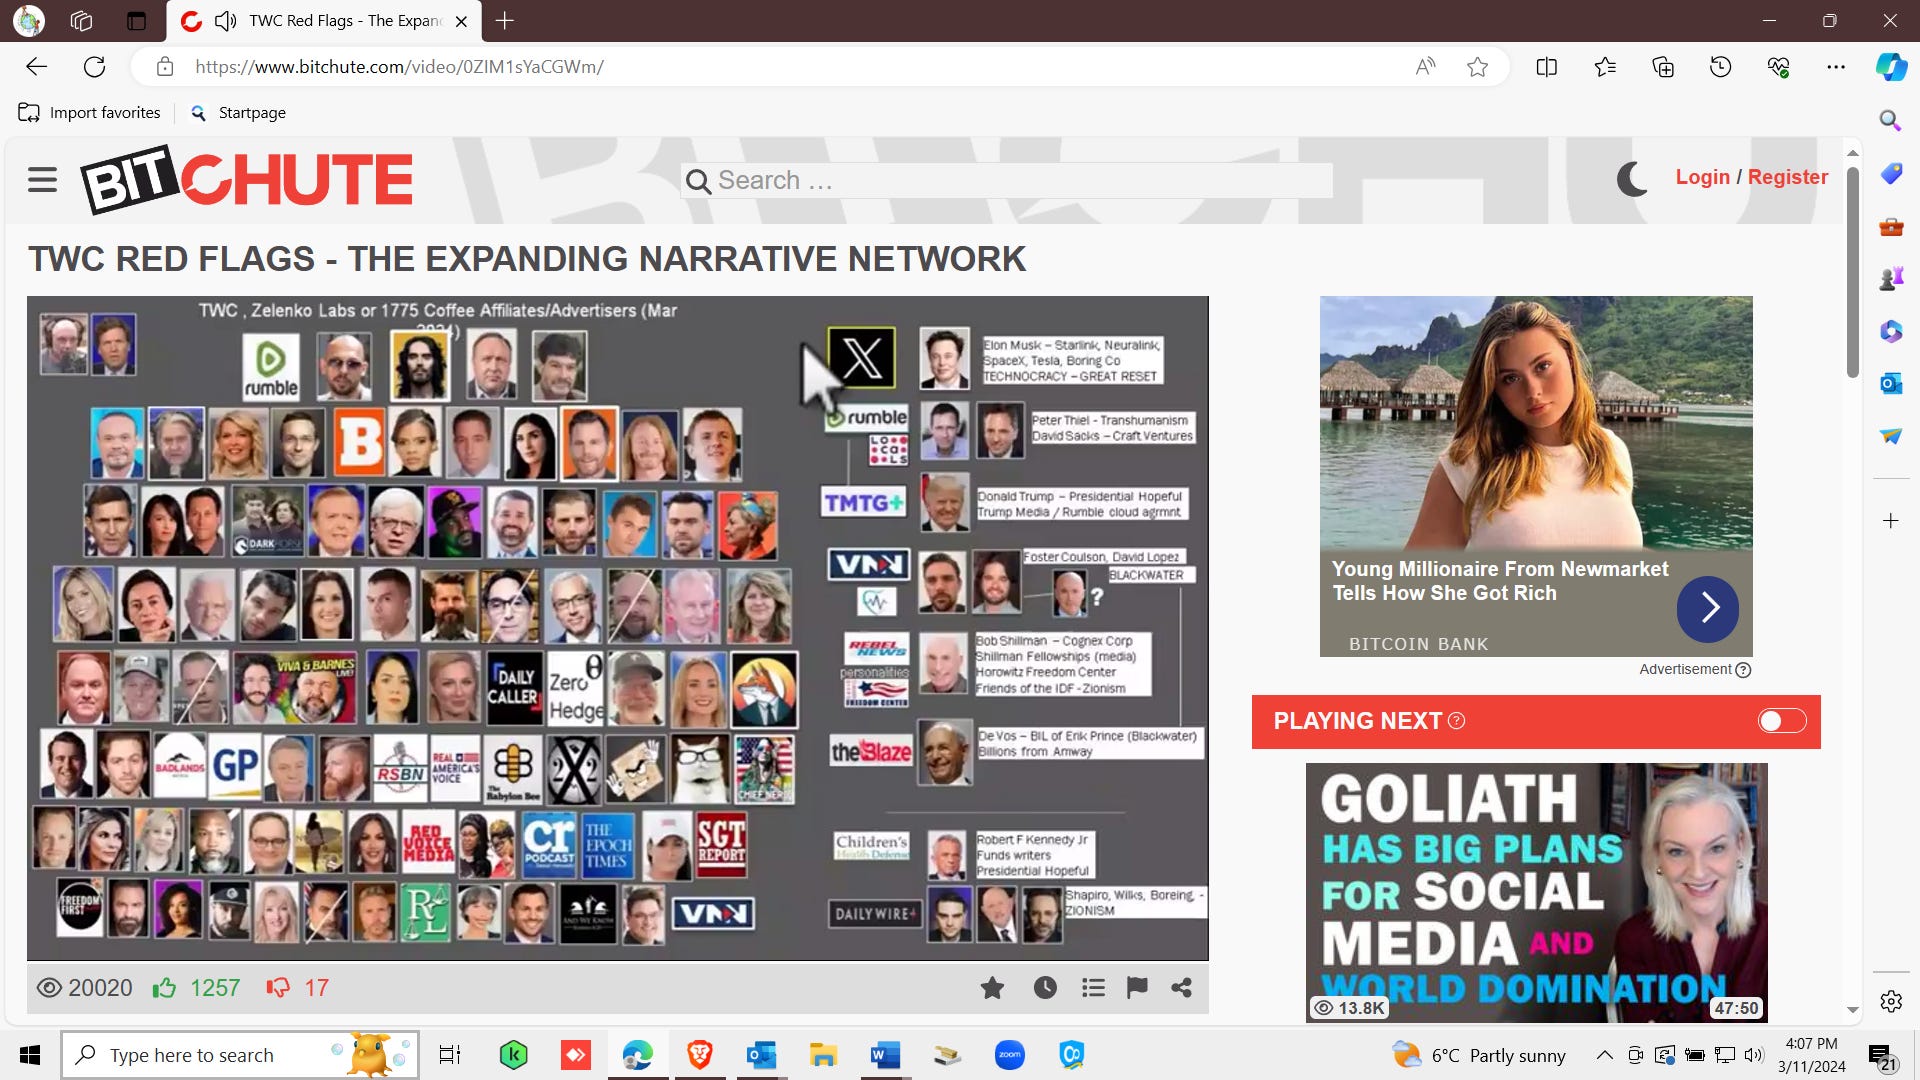Open Word from the taskbar

(884, 1055)
